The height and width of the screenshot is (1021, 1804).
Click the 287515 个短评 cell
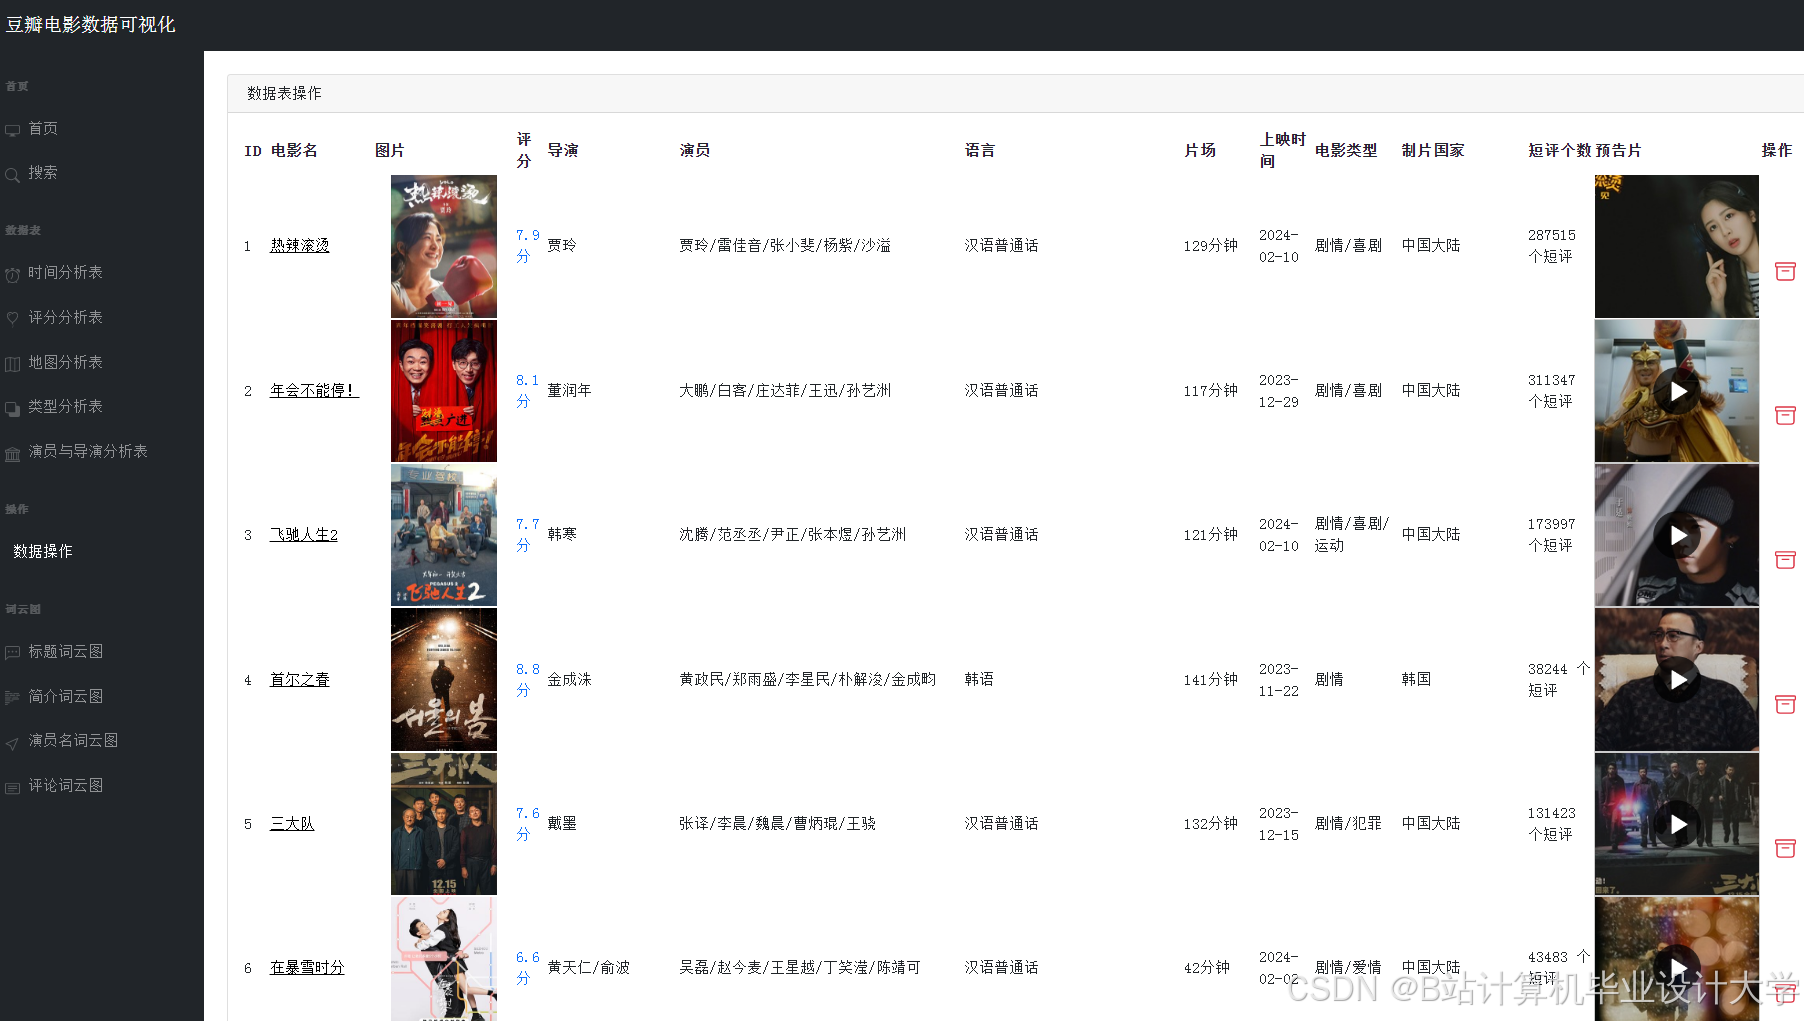(1551, 246)
